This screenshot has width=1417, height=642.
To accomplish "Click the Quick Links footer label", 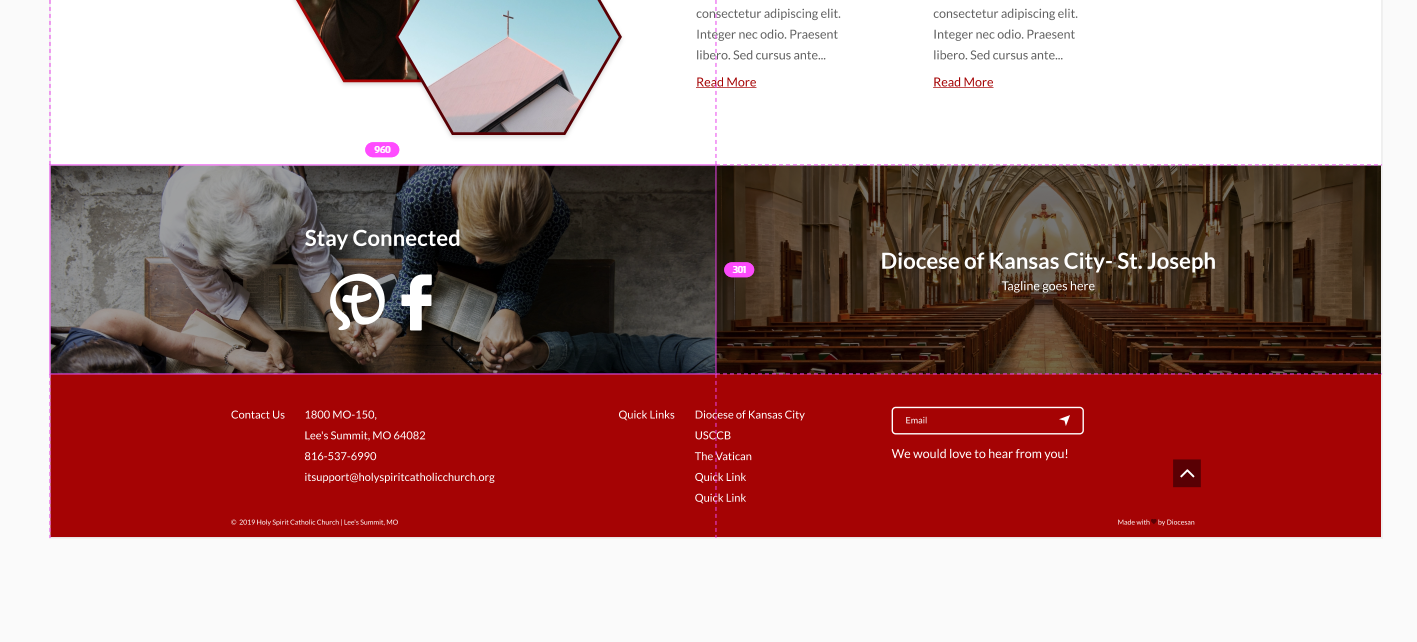I will pyautogui.click(x=646, y=415).
